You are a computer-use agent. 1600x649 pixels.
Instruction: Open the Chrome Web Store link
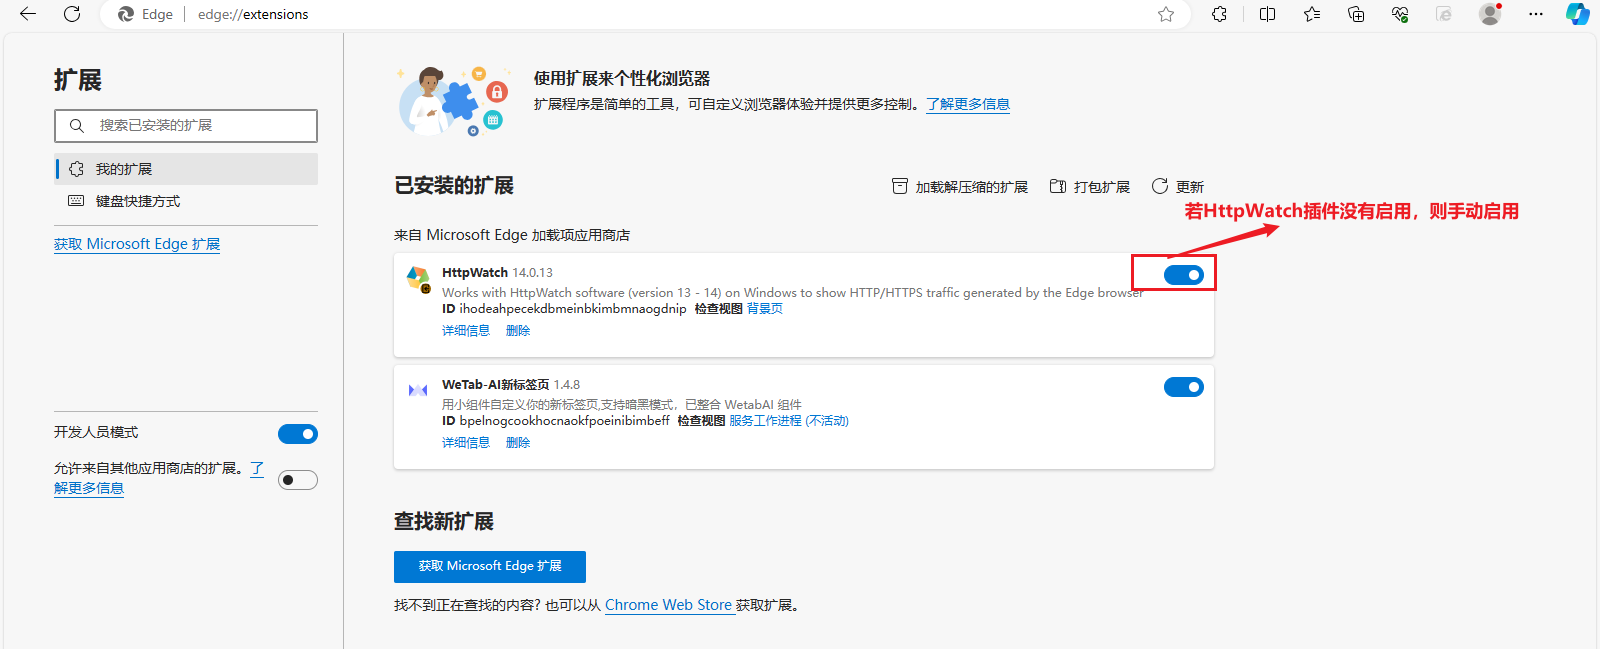click(668, 605)
